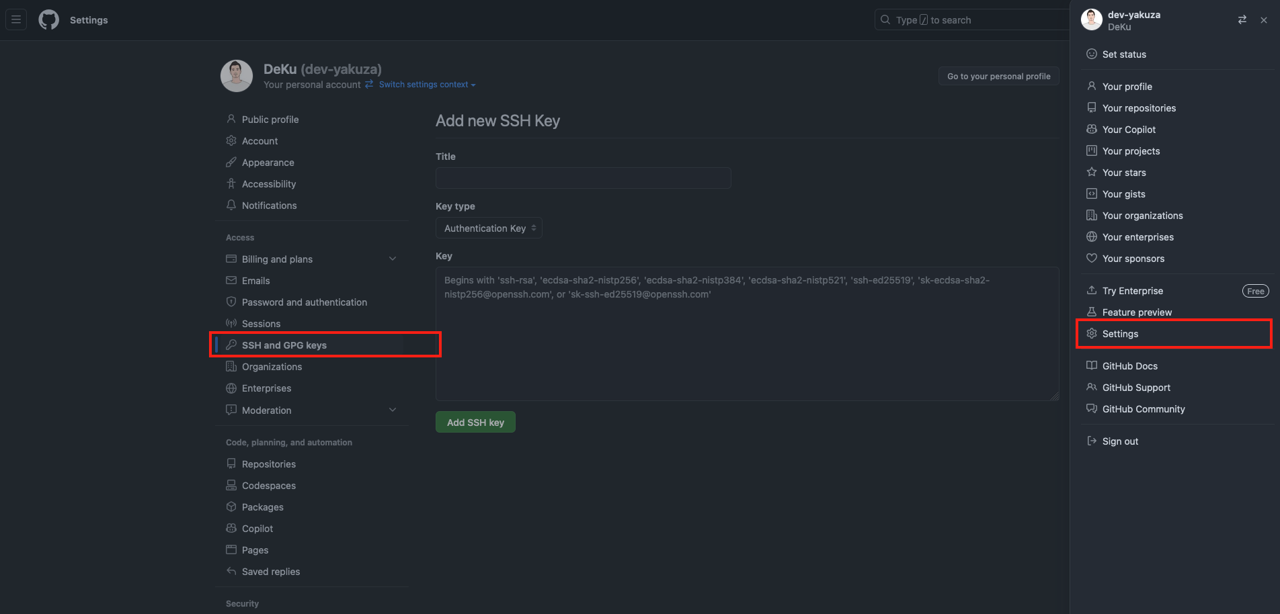Click the Packages icon in the sidebar
1280x614 pixels.
(231, 507)
